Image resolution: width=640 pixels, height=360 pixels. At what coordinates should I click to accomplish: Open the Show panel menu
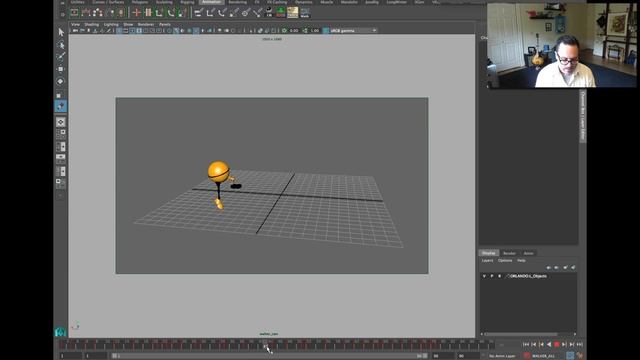(x=128, y=24)
